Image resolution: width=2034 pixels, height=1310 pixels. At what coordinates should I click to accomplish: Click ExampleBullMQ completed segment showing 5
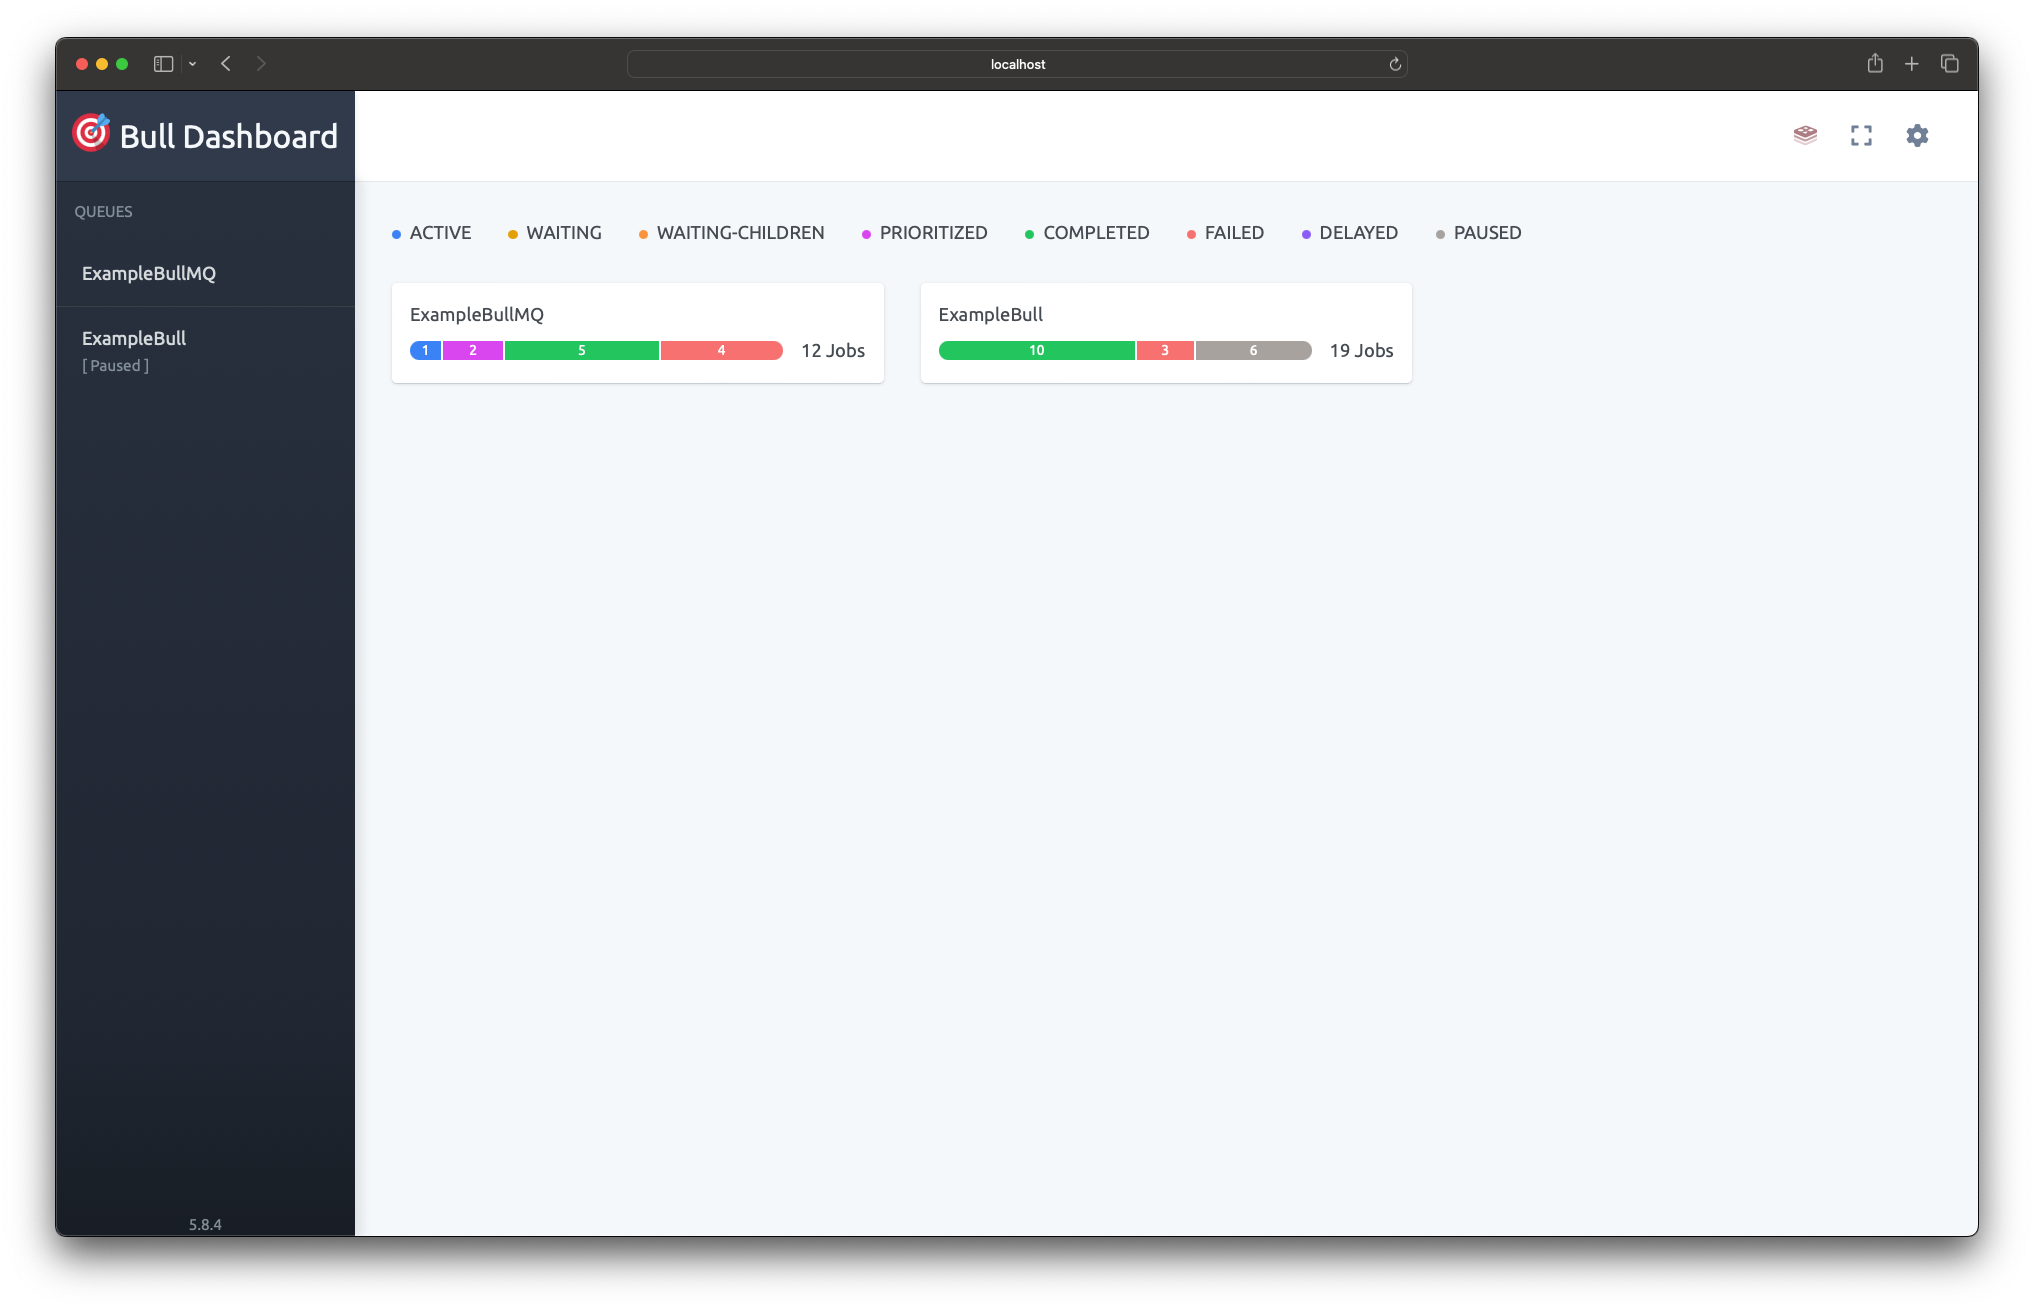(582, 350)
